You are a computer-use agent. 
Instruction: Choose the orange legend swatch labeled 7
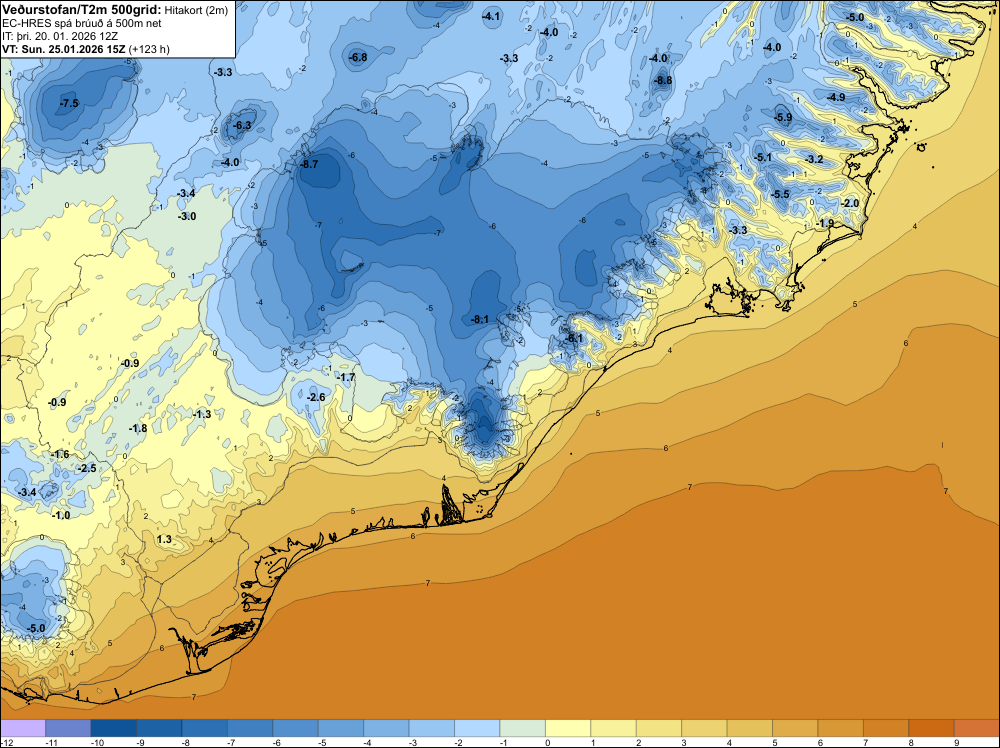(886, 728)
